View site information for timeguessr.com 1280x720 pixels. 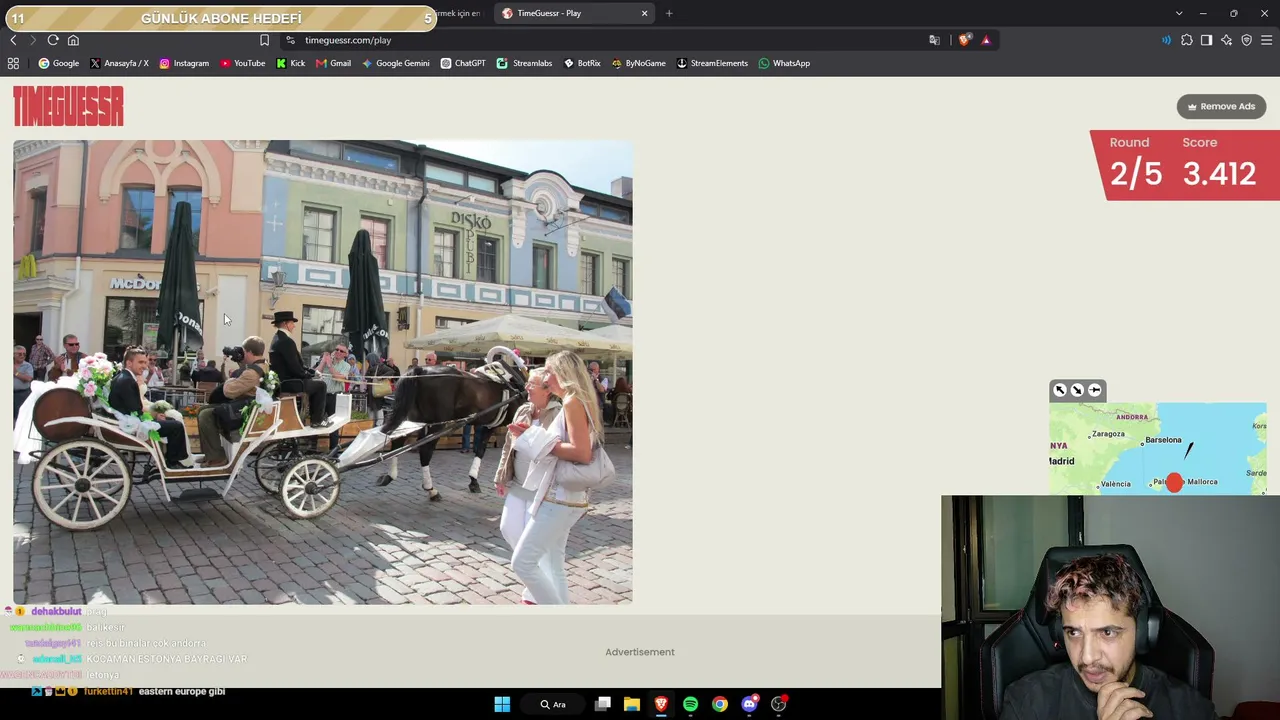click(290, 40)
